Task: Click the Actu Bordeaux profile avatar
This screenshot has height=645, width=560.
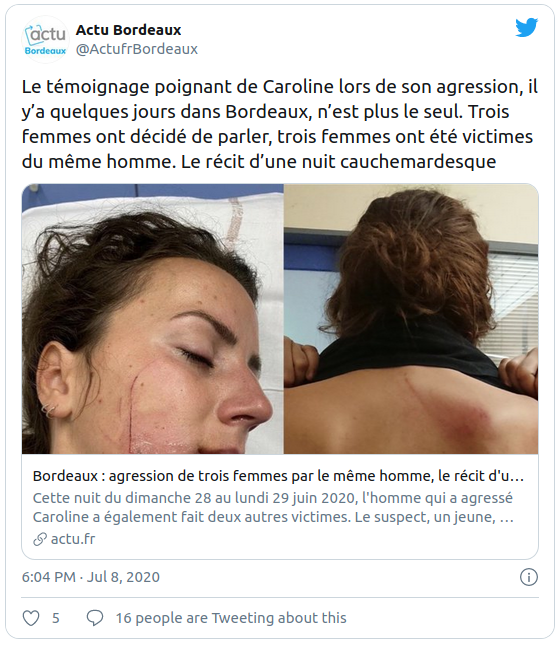Action: [45, 39]
